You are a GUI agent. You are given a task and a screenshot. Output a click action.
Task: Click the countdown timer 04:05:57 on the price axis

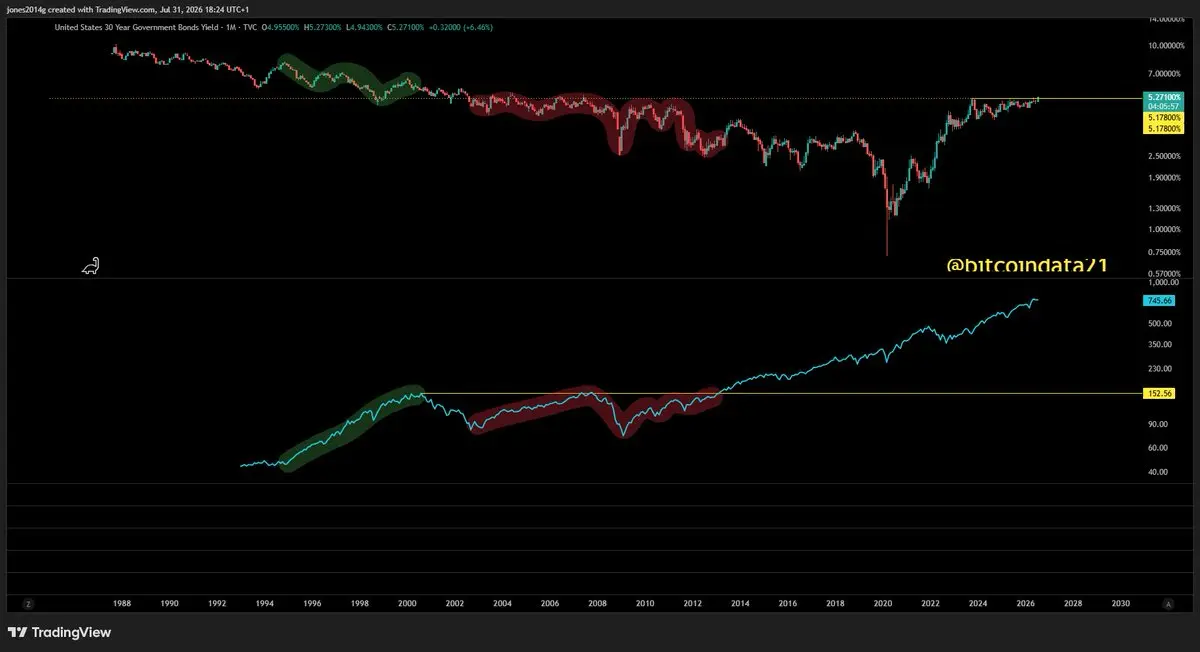pyautogui.click(x=1165, y=106)
